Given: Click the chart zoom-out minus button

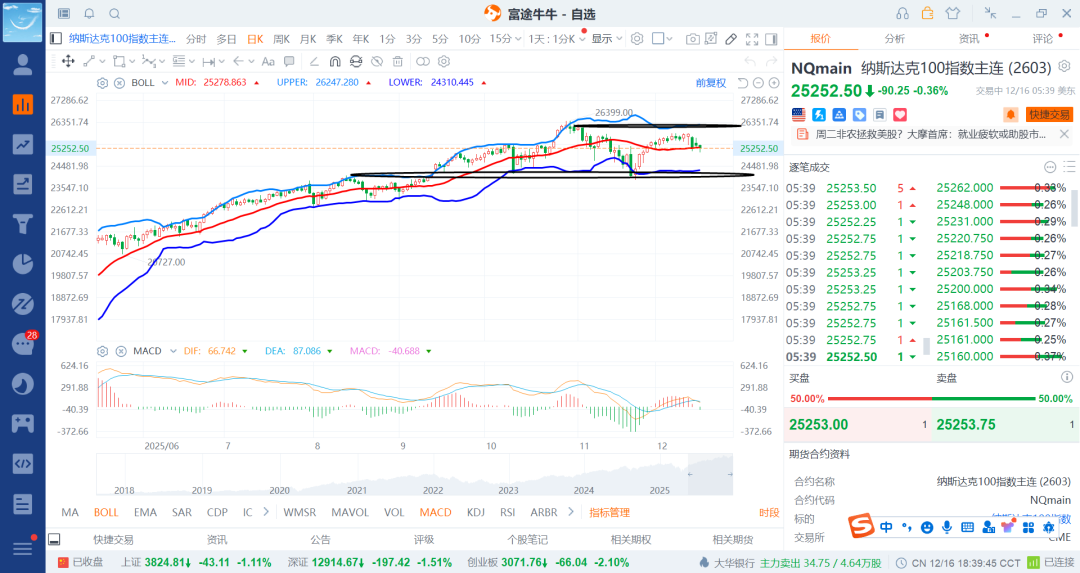Looking at the screenshot, I should tap(758, 83).
